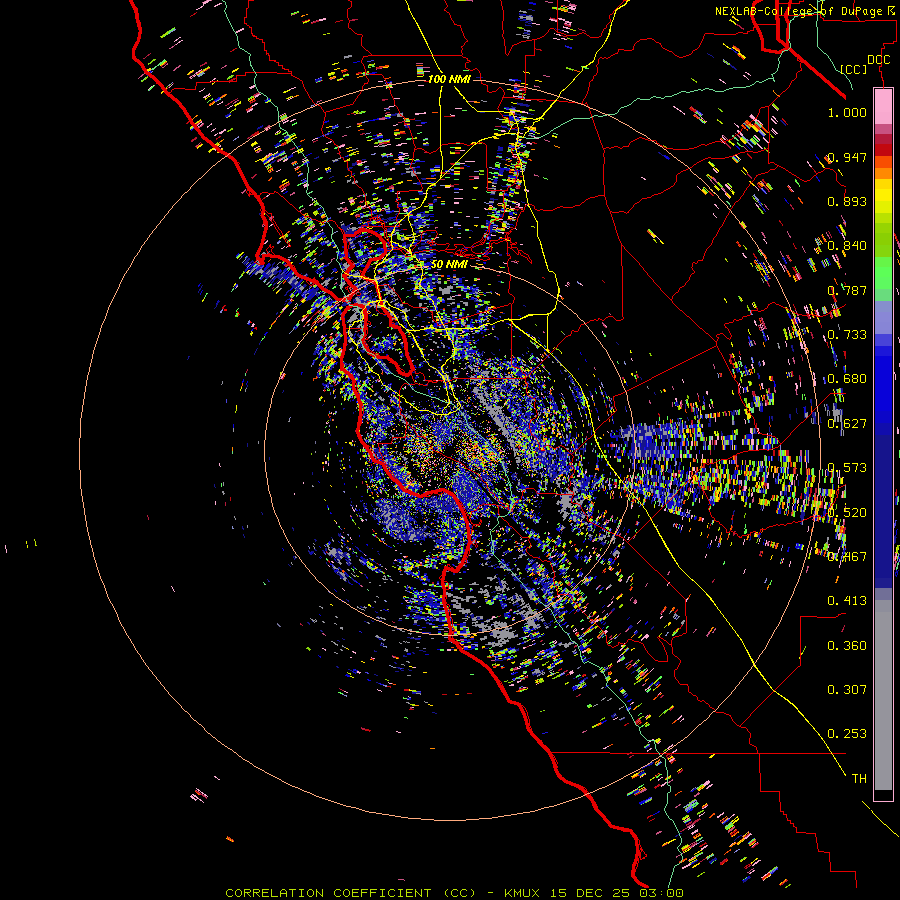
Task: Click the KMUX station identifier
Action: click(523, 893)
